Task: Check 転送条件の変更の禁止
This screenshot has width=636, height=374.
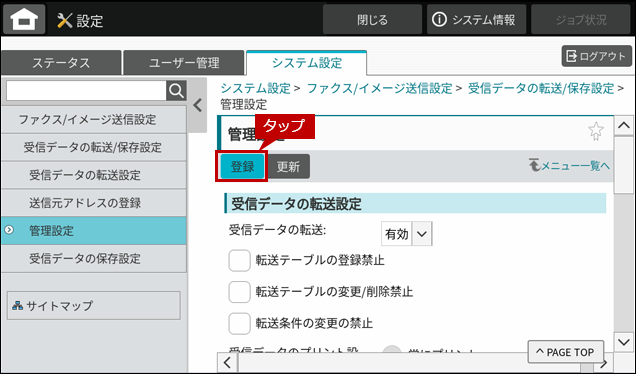Action: 239,324
